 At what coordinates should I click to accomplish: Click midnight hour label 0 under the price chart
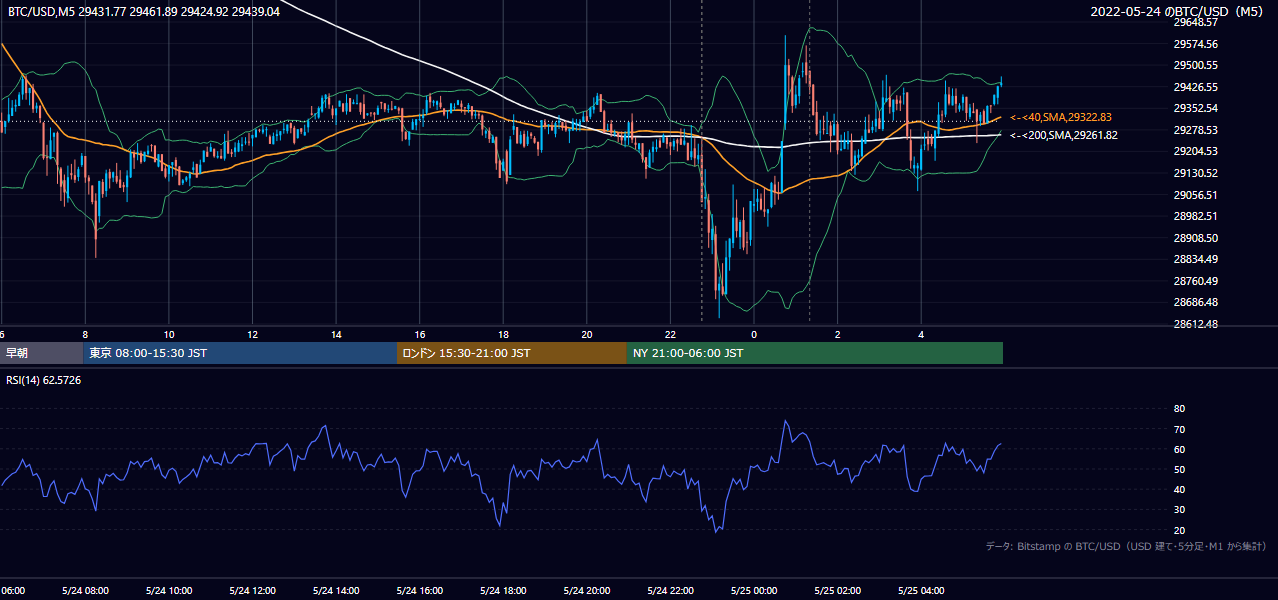click(x=754, y=334)
